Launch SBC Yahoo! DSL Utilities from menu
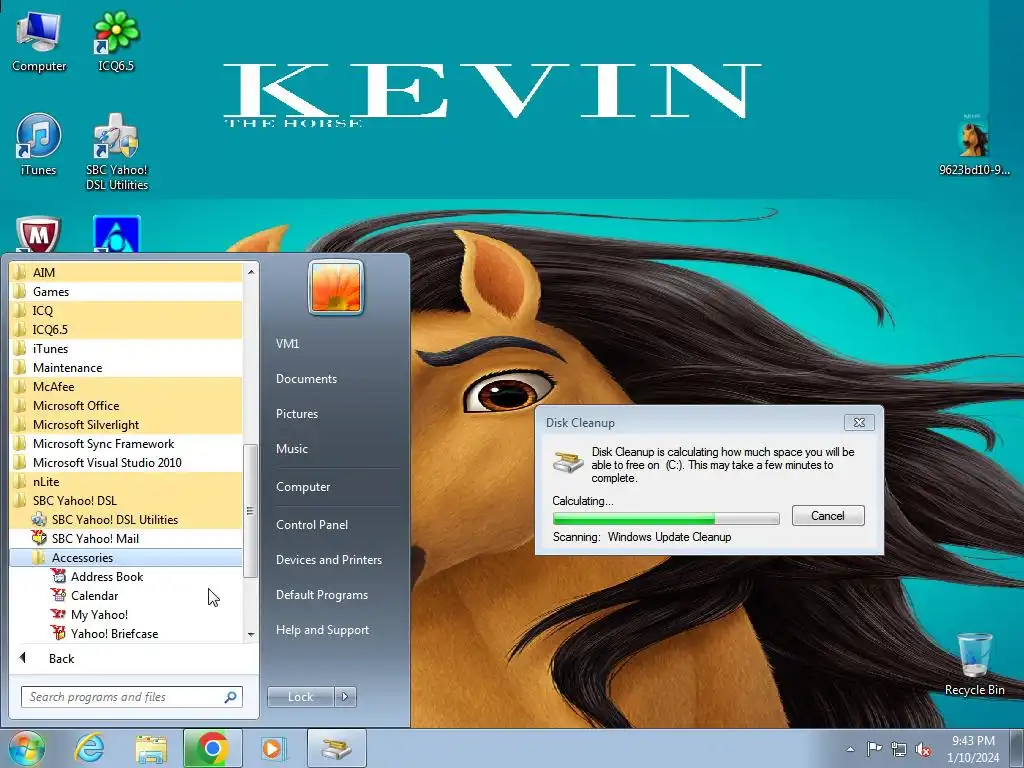Viewport: 1024px width, 768px height. click(x=126, y=519)
